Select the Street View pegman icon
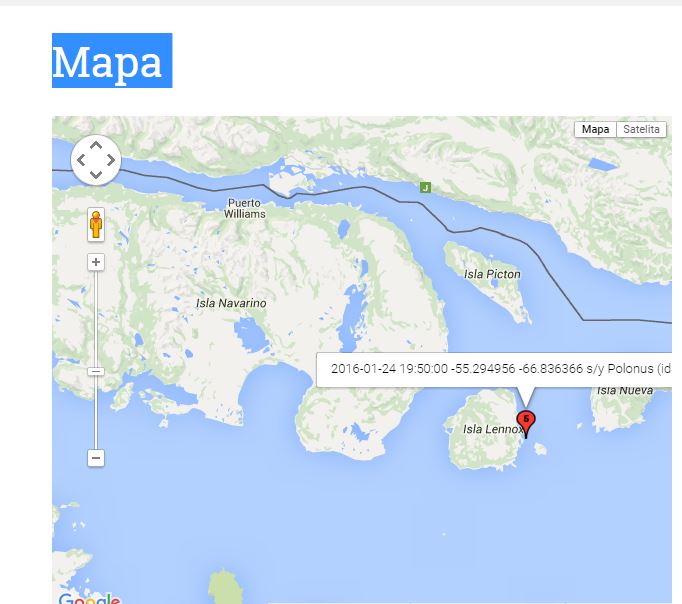 tap(96, 224)
